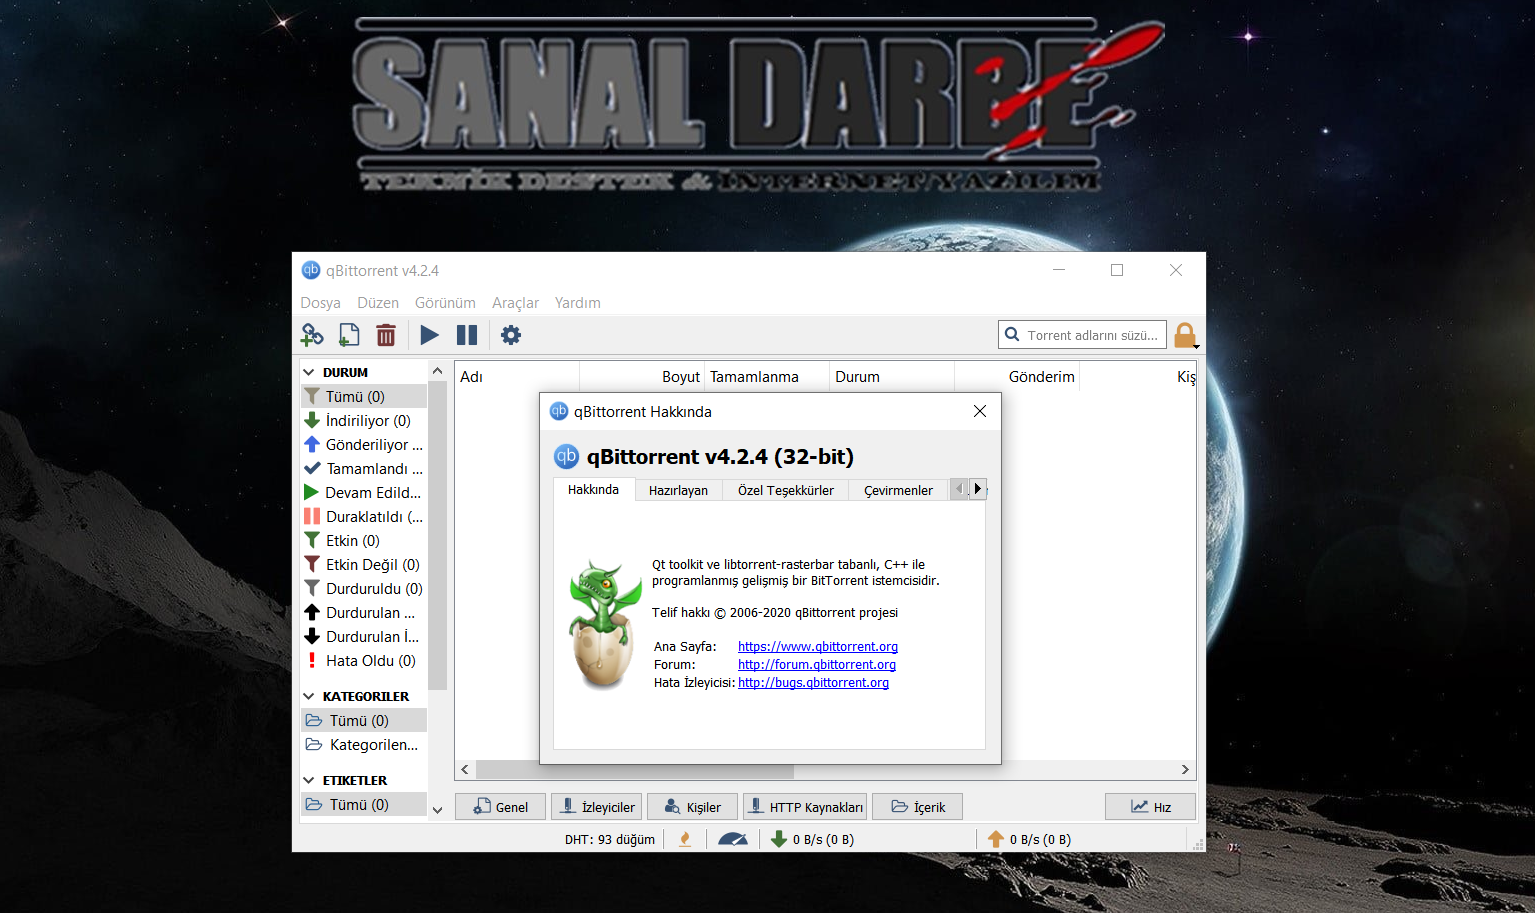
Task: Collapse the DURUM section
Action: coord(309,372)
